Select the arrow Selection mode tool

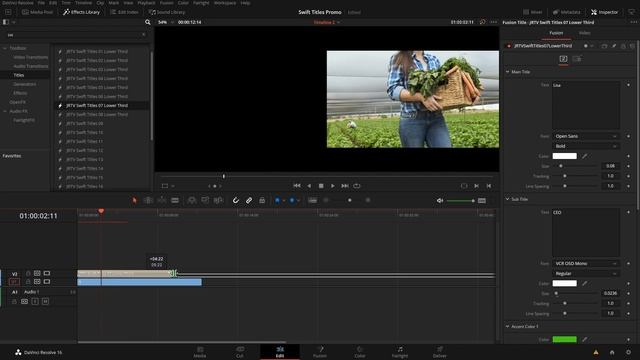pos(134,200)
